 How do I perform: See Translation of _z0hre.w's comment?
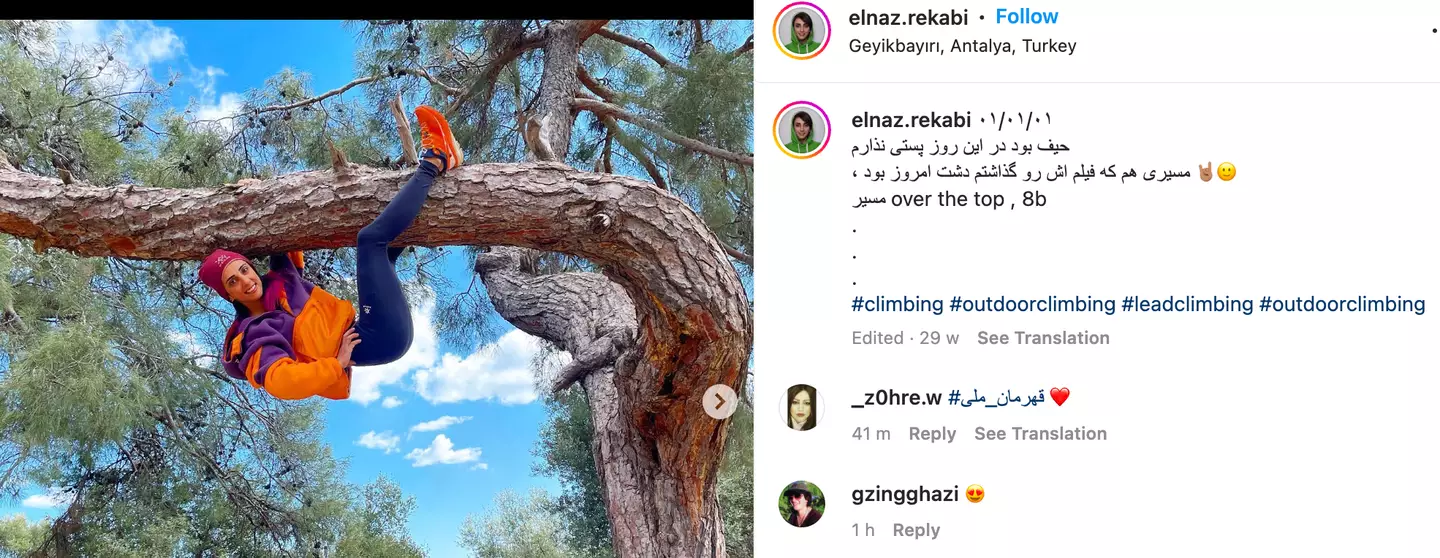(1040, 434)
